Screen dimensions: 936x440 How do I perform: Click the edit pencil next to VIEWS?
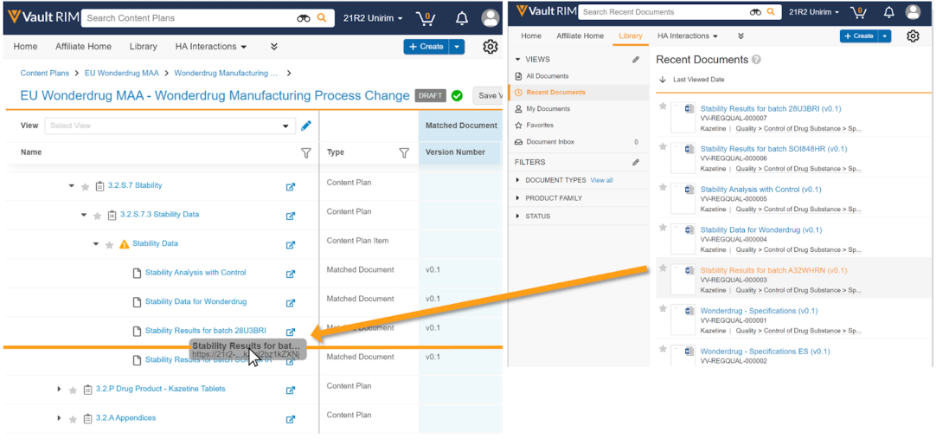636,60
